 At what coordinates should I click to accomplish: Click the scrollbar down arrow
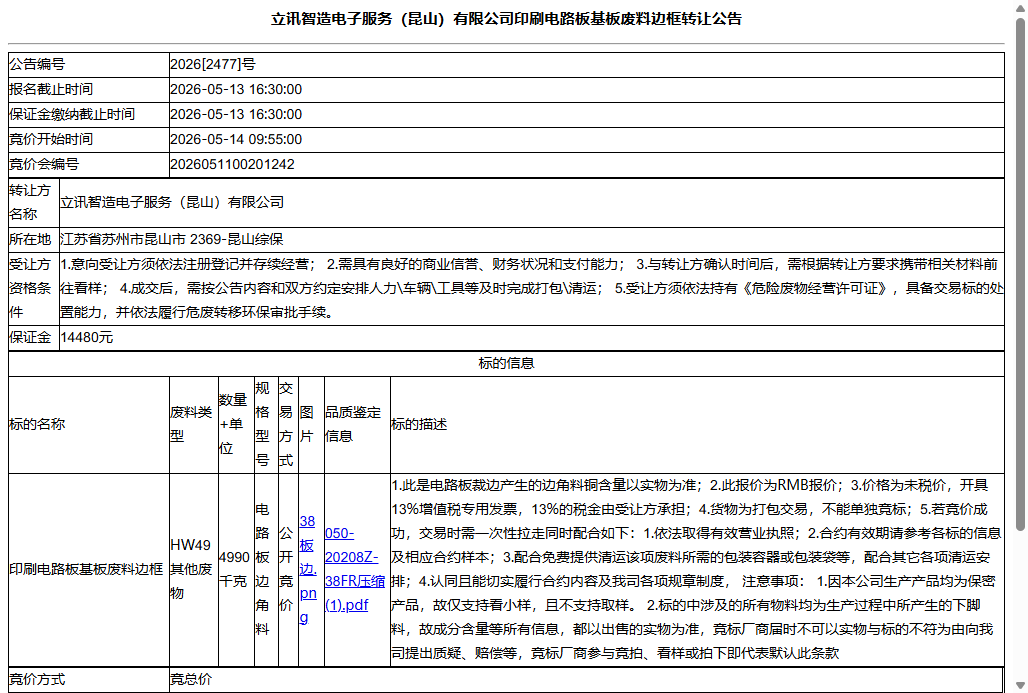(x=1020, y=686)
